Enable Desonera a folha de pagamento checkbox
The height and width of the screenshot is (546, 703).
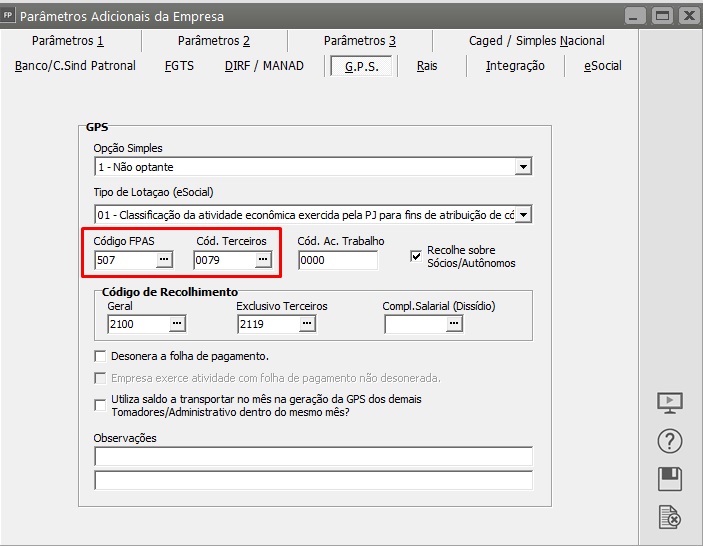click(x=100, y=356)
